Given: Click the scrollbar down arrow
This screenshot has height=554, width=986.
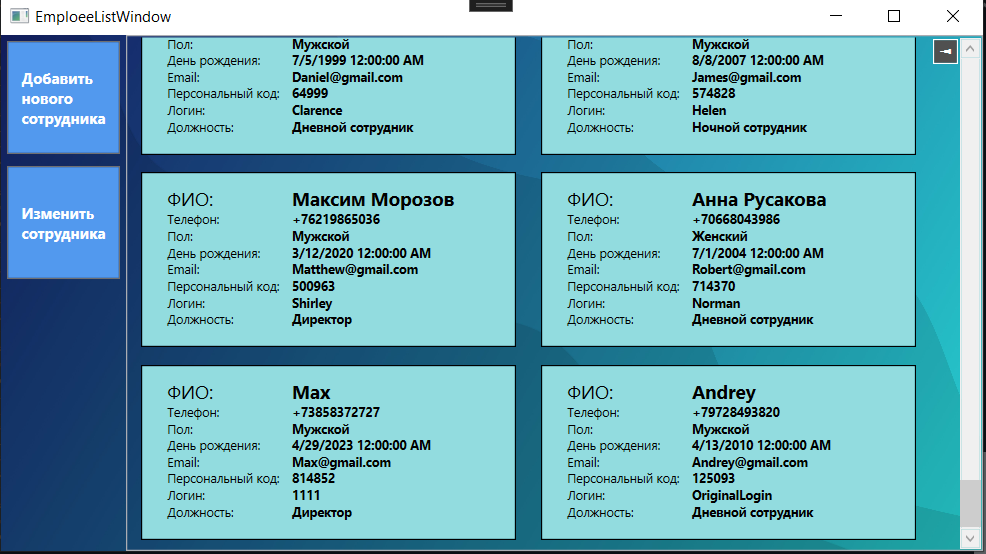Looking at the screenshot, I should pyautogui.click(x=970, y=538).
